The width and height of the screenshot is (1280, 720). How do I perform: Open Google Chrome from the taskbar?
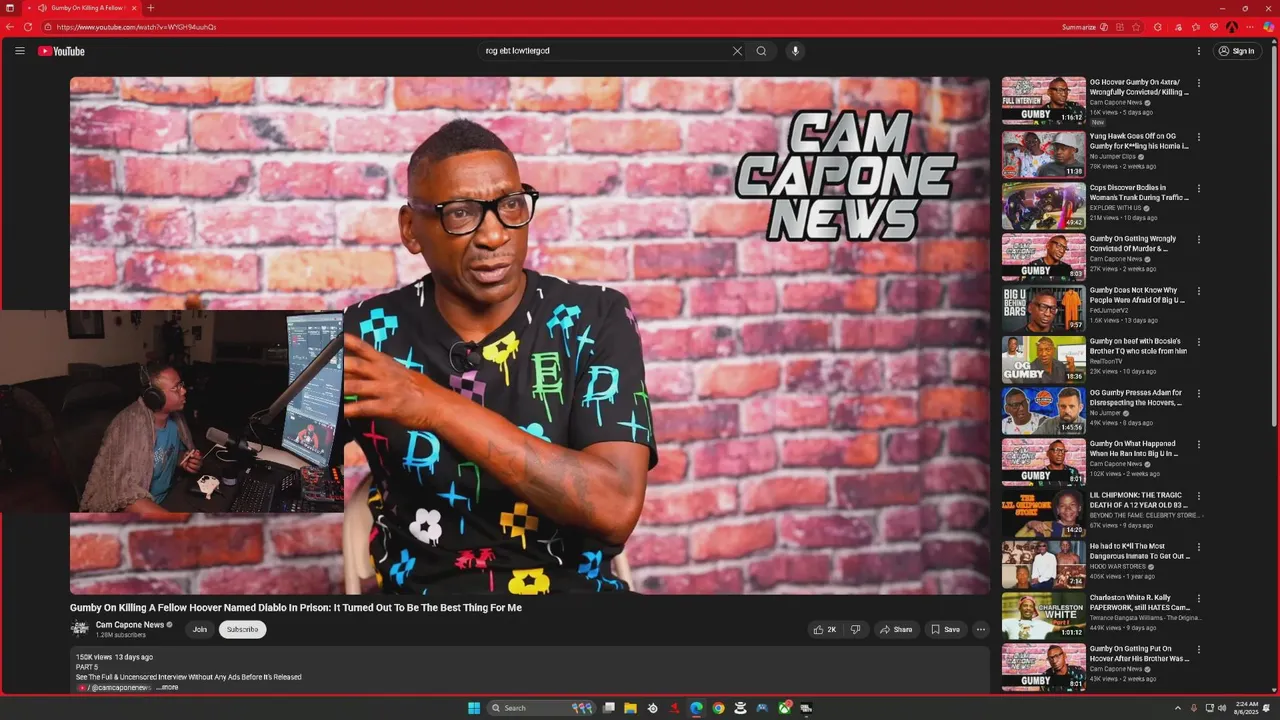[x=718, y=708]
